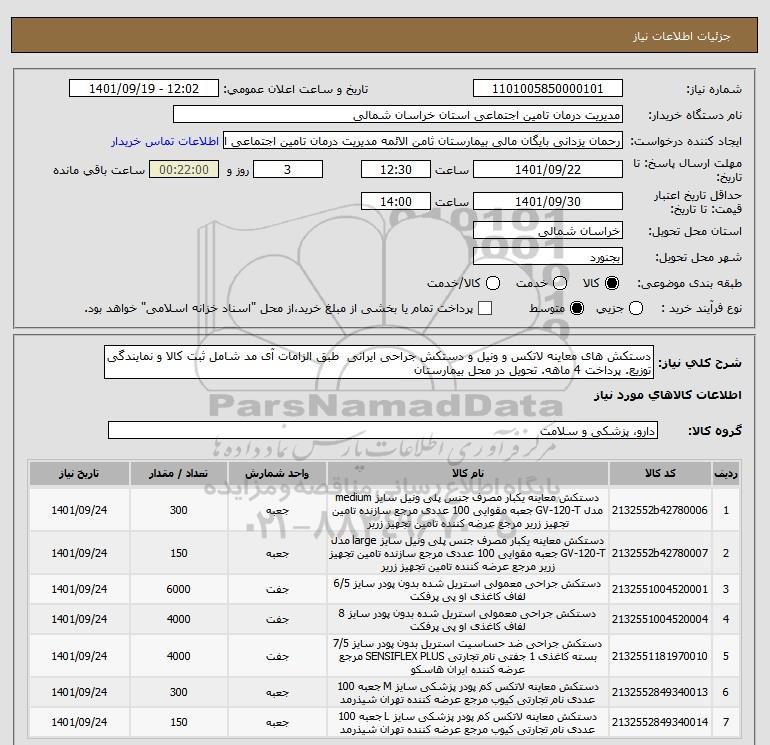Click the SENSIFLEX PLUS glove name in row 5

468,656
